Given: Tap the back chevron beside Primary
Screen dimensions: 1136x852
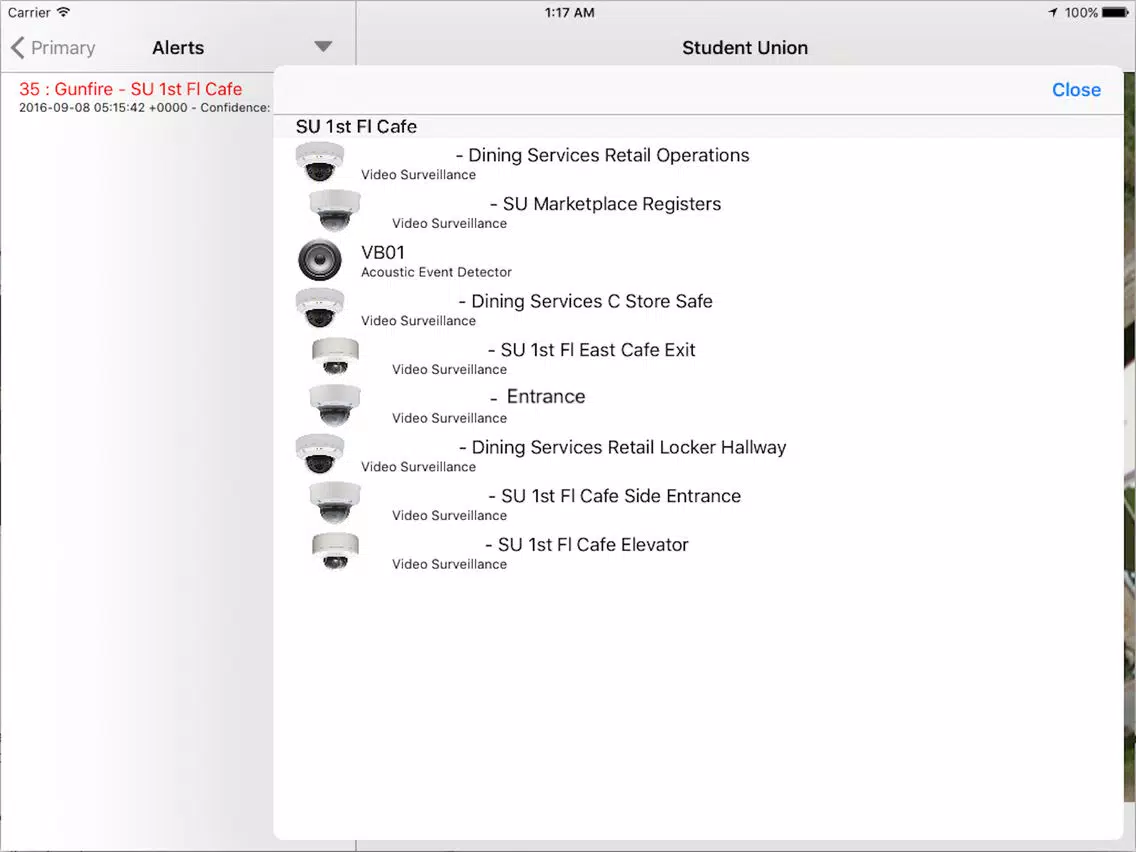Looking at the screenshot, I should coord(18,48).
